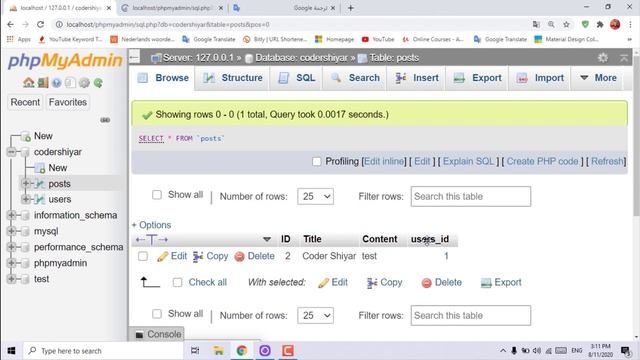Enable the Profiling checkbox
640x360 pixels.
click(316, 162)
